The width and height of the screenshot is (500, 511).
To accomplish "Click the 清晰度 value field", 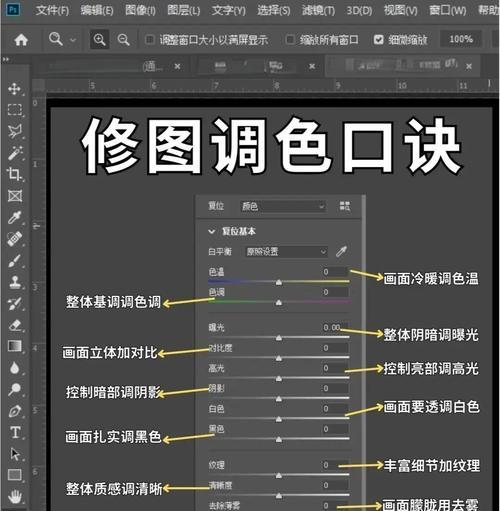I will point(335,486).
